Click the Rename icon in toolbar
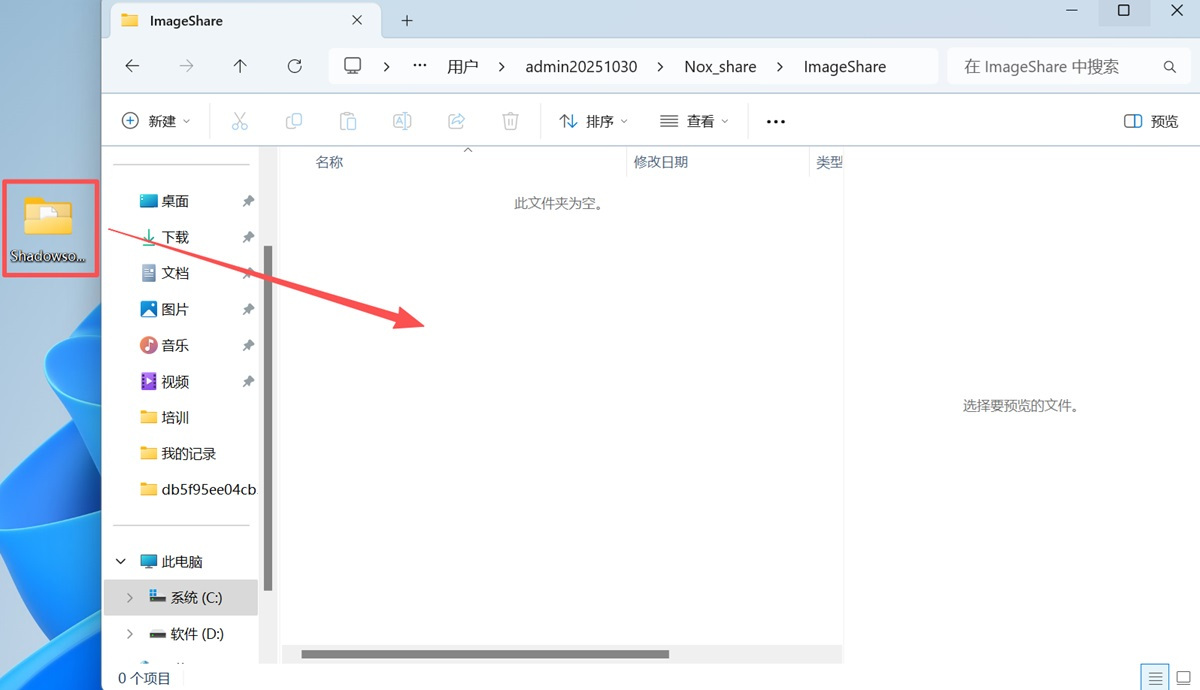This screenshot has height=690, width=1200. pos(402,121)
